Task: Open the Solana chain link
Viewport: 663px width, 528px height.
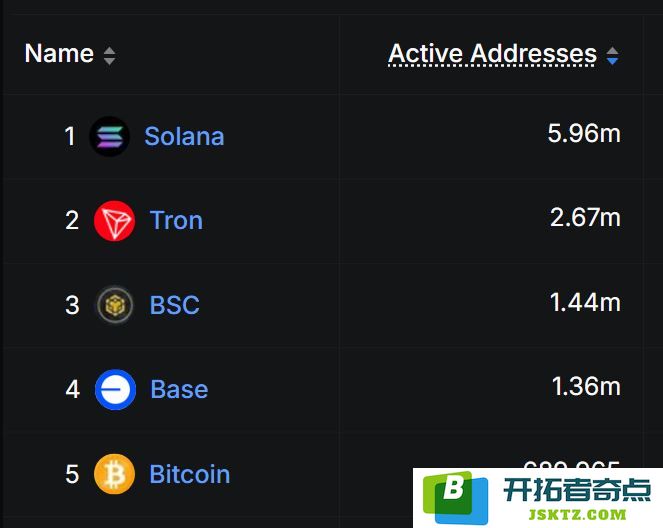Action: pyautogui.click(x=184, y=137)
